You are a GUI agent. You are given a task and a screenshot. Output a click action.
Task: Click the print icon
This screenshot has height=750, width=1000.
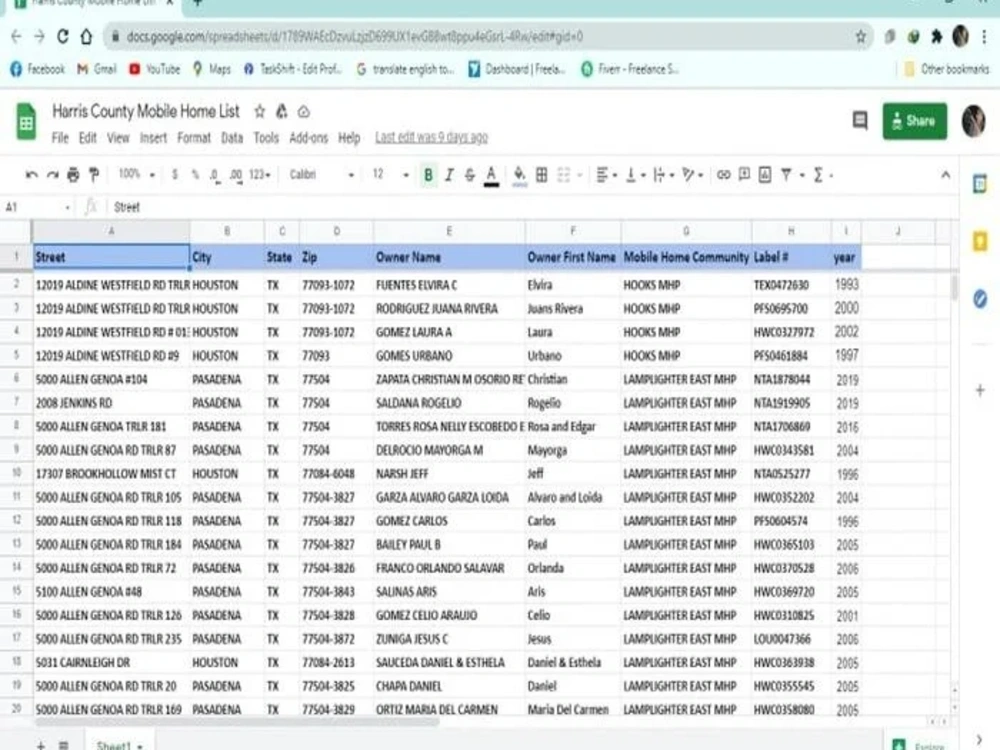pos(73,175)
